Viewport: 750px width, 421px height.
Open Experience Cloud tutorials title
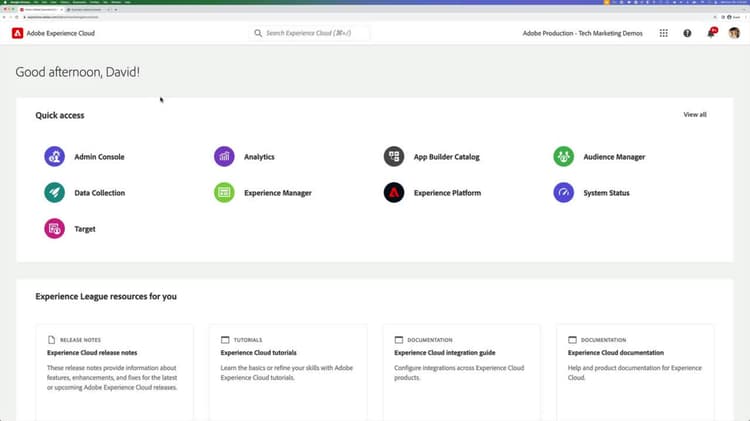click(258, 353)
